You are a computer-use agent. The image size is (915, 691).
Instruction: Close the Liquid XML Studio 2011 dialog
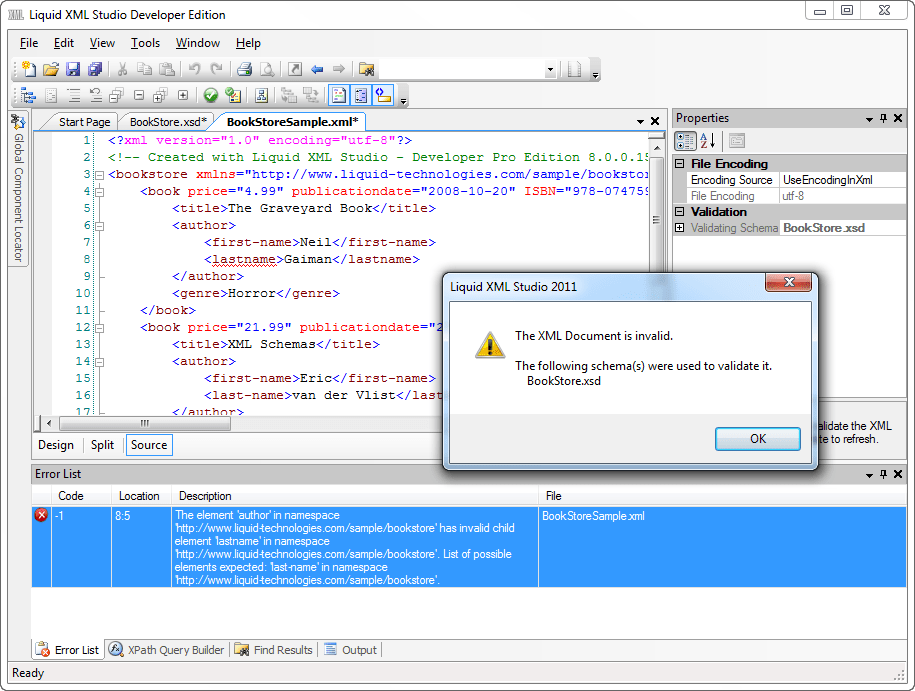tap(789, 282)
